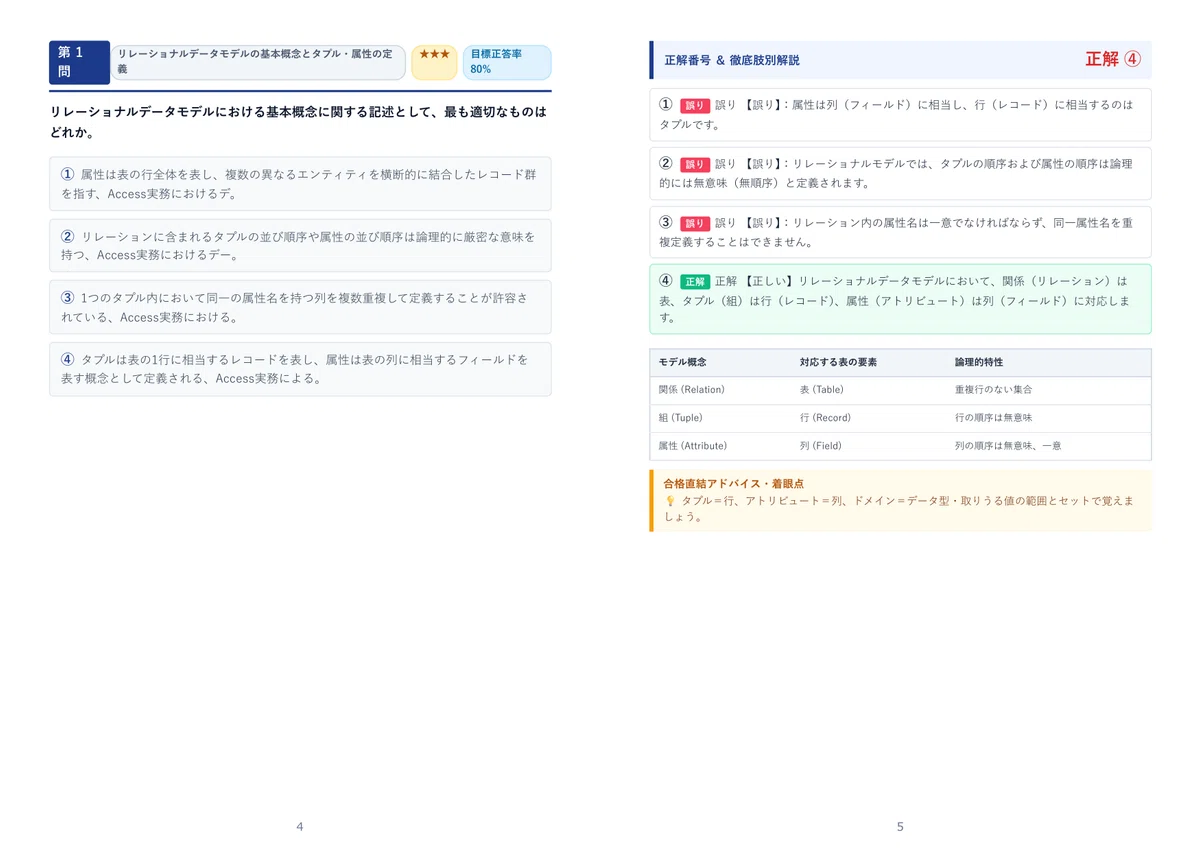Select answer option ② about タプルの並び順序
The width and height of the screenshot is (1200, 852).
click(x=300, y=245)
